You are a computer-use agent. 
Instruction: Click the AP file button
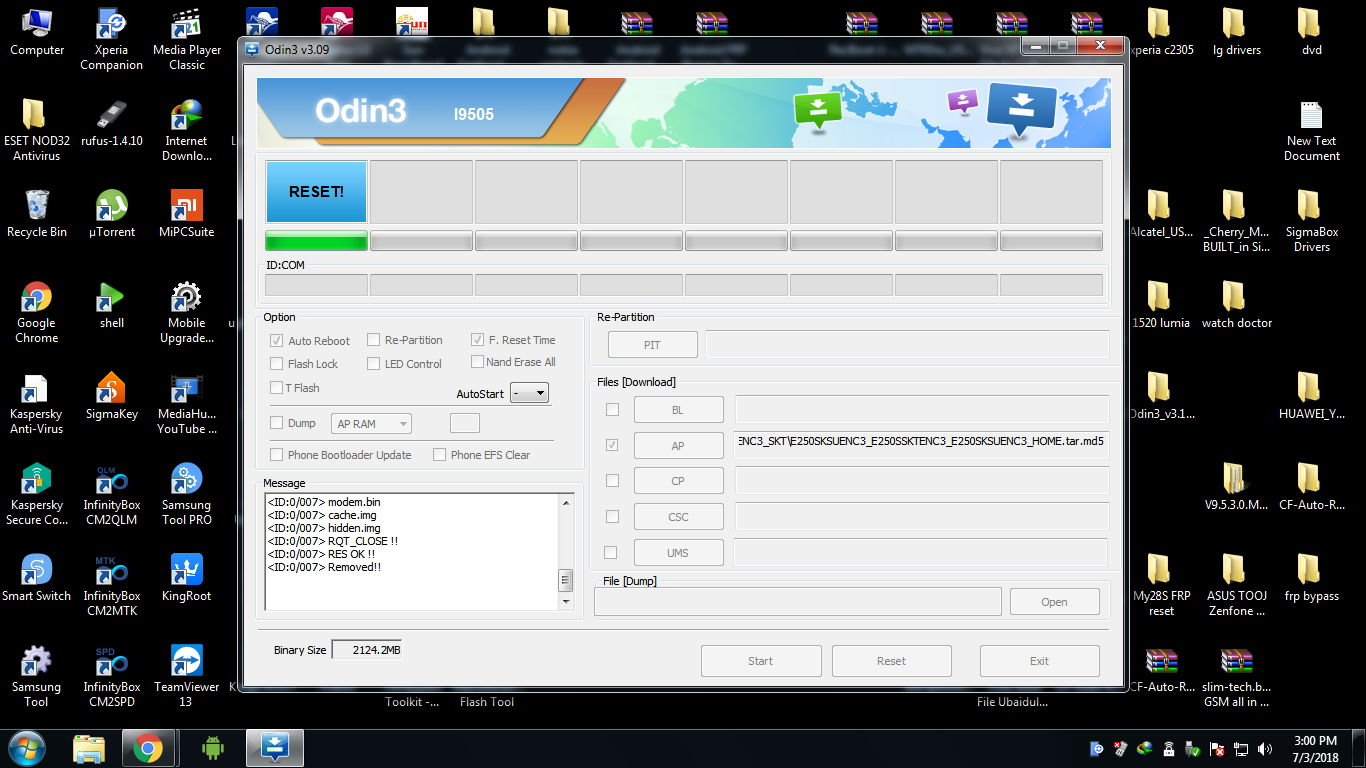coord(678,446)
